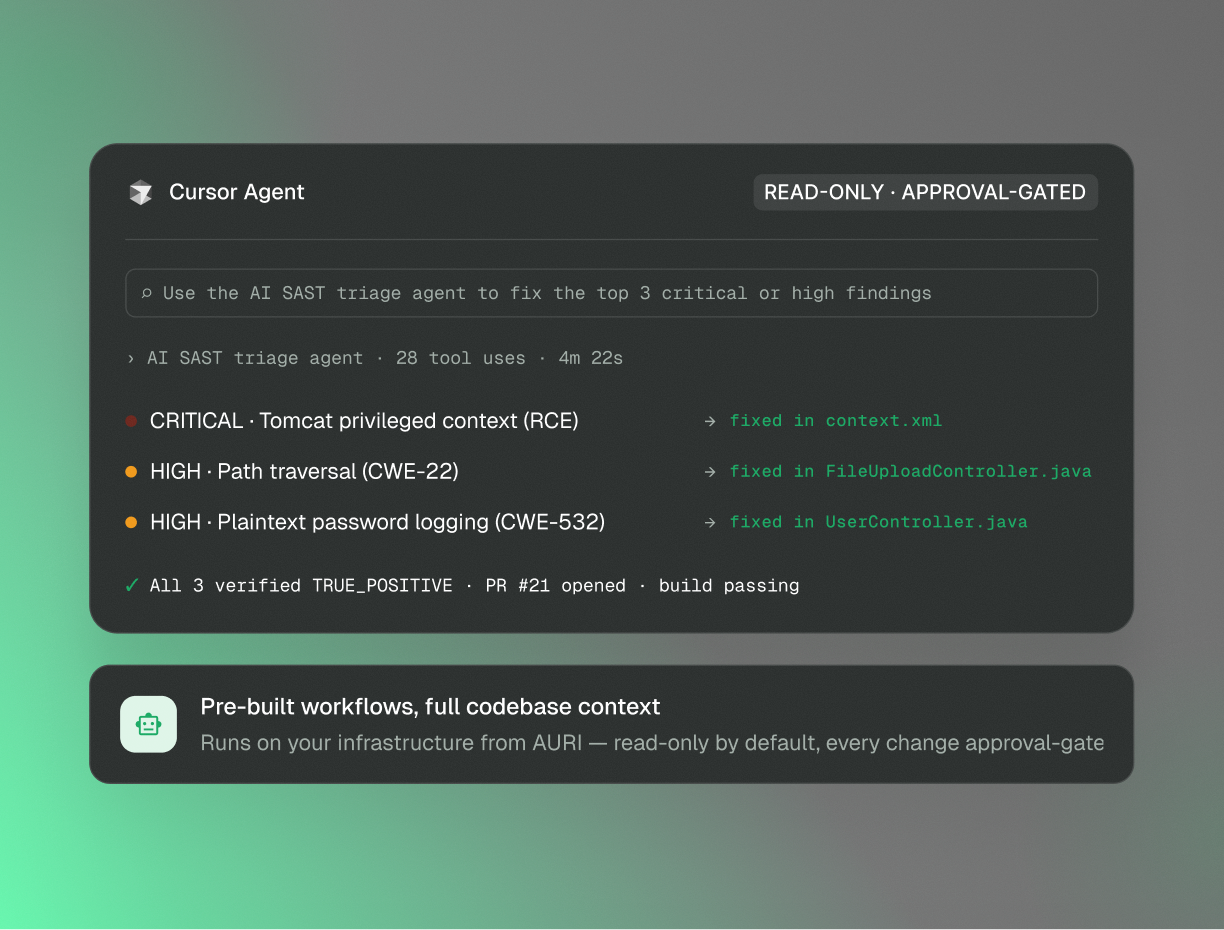Click the orange dot beside Path traversal
Viewport: 1224px width, 930px height.
pos(131,471)
